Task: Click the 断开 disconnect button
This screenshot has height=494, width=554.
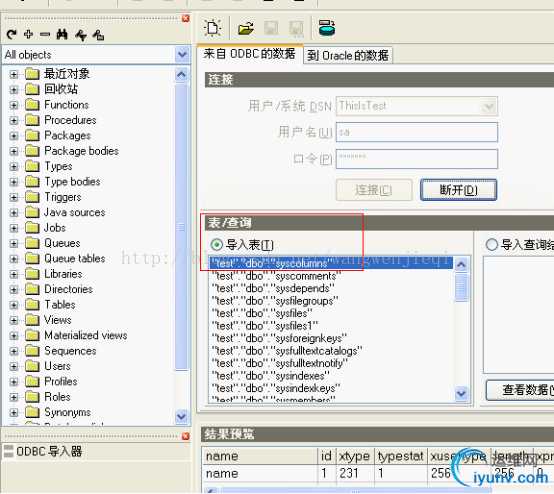Action: [x=458, y=190]
